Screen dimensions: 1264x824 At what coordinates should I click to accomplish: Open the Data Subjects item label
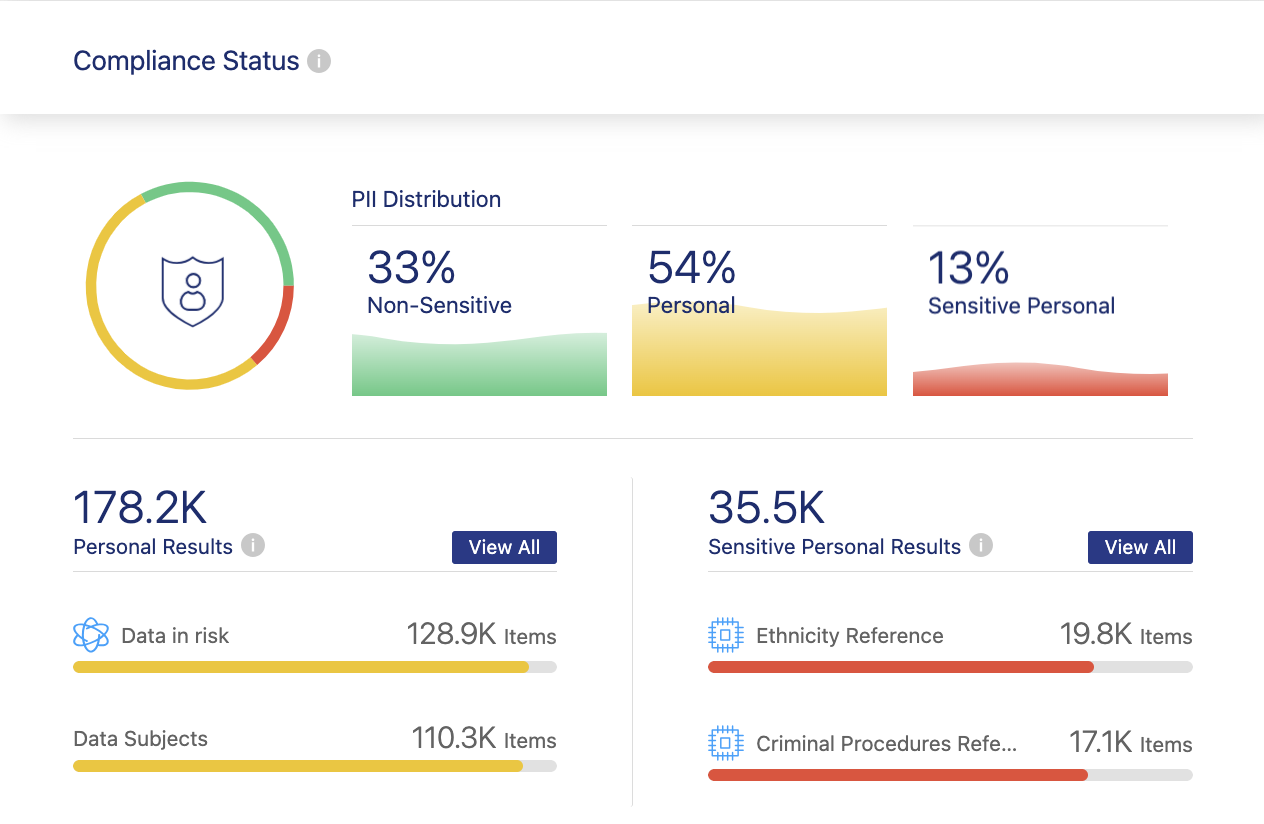141,739
